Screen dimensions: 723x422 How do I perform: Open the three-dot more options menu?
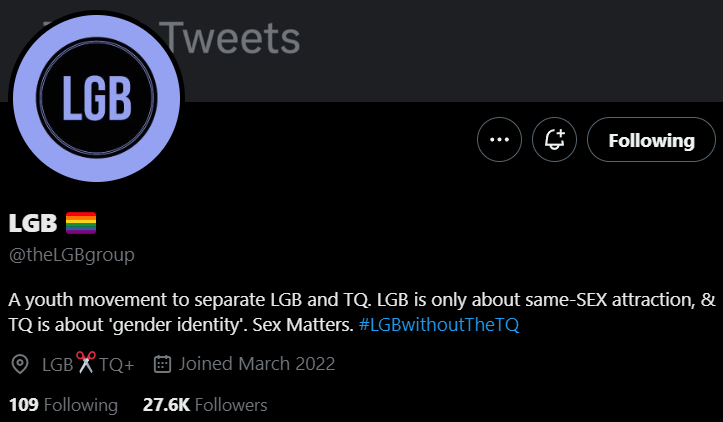[x=499, y=140]
